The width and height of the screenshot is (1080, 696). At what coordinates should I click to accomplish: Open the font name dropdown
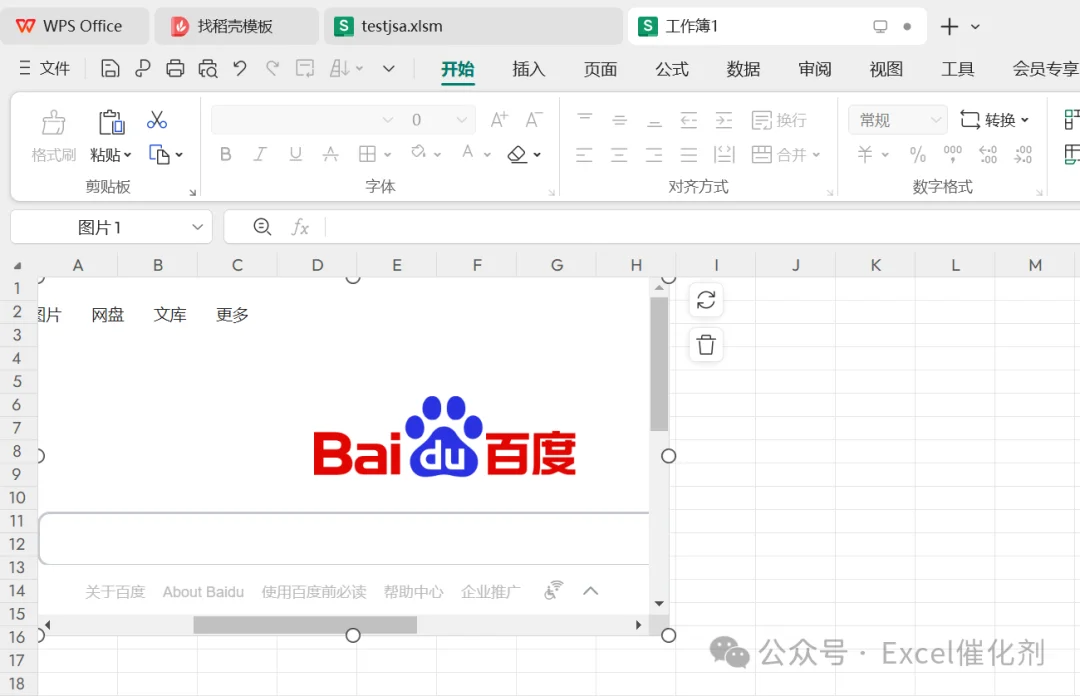[x=388, y=120]
